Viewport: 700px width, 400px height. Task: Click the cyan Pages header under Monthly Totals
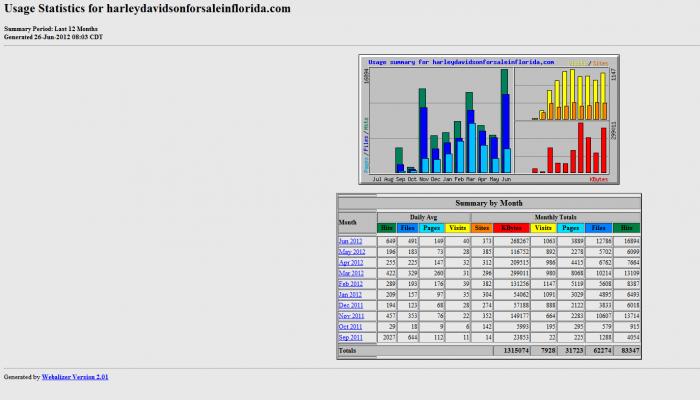tap(571, 228)
